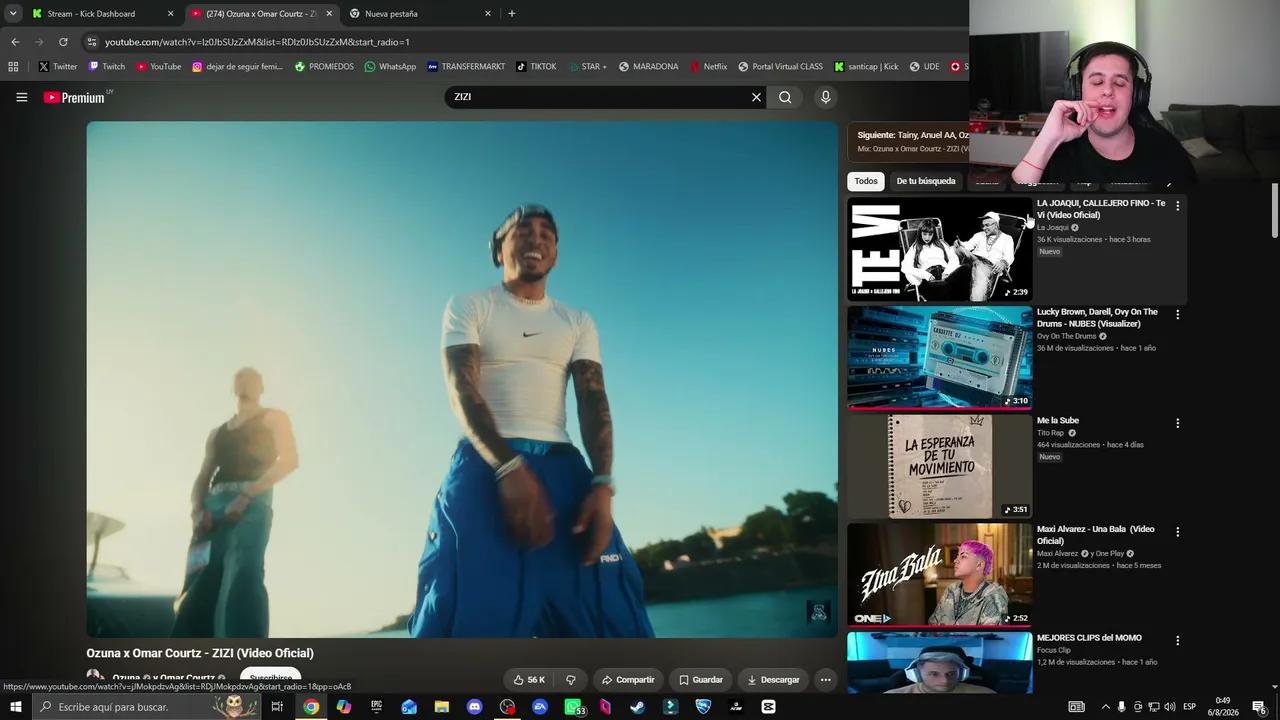The height and width of the screenshot is (720, 1280).
Task: Open the MARADONA bookmark
Action: pyautogui.click(x=648, y=67)
